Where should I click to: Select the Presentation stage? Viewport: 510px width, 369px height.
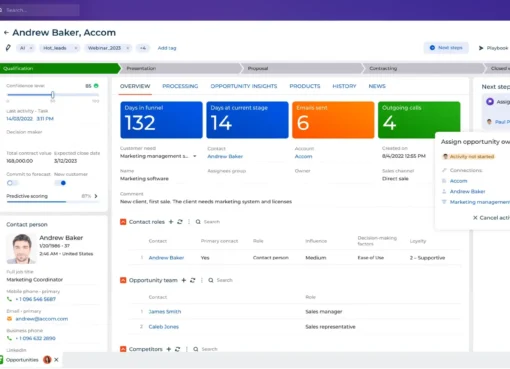[180, 68]
